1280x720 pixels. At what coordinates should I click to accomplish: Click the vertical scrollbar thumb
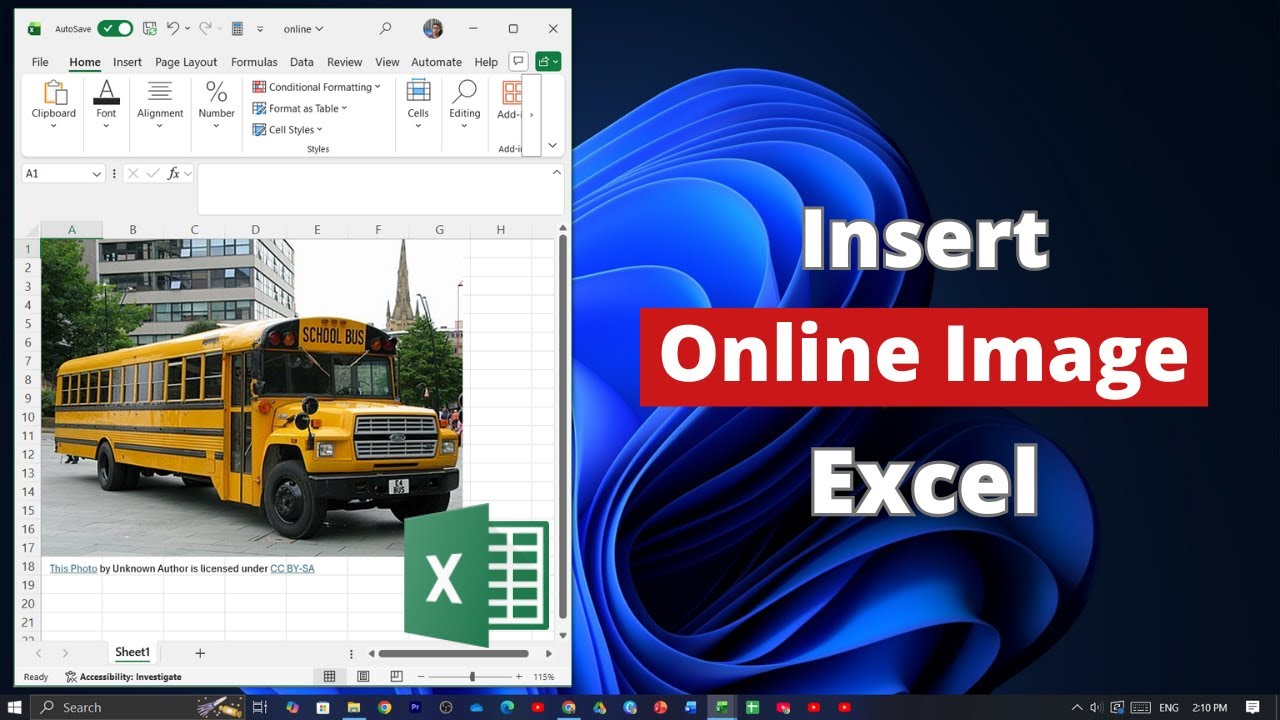(x=563, y=428)
